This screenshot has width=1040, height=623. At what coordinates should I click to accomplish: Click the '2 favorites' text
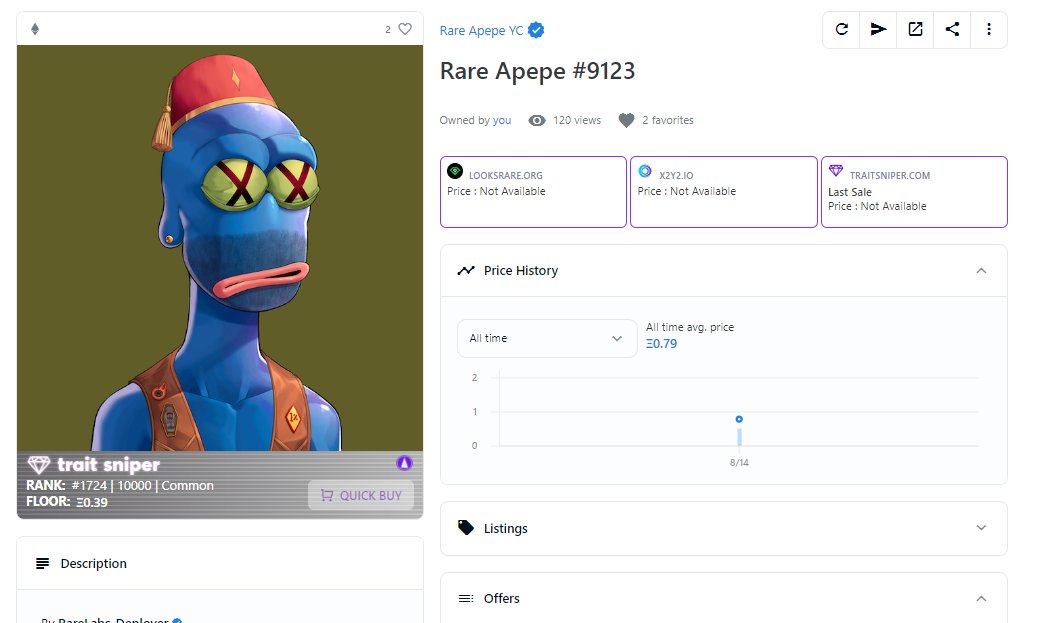point(667,120)
